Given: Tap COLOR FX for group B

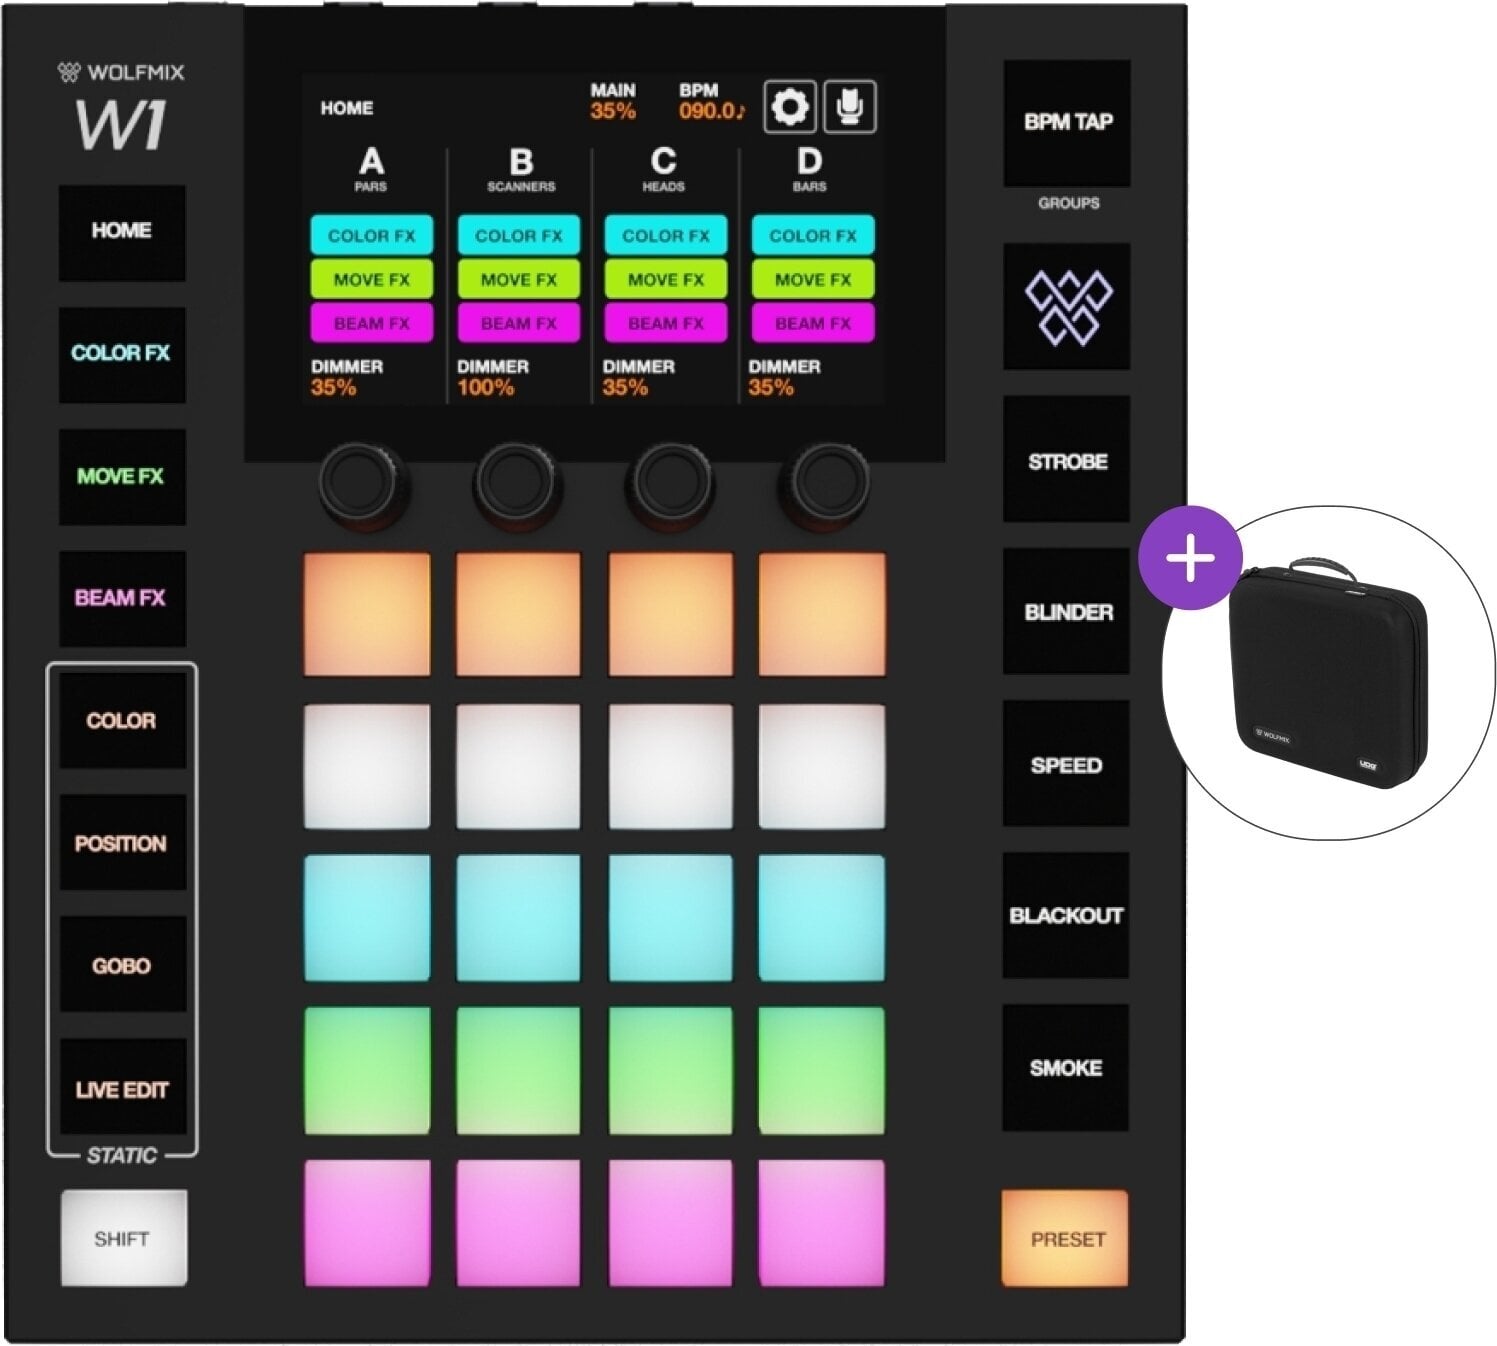Looking at the screenshot, I should coord(519,236).
